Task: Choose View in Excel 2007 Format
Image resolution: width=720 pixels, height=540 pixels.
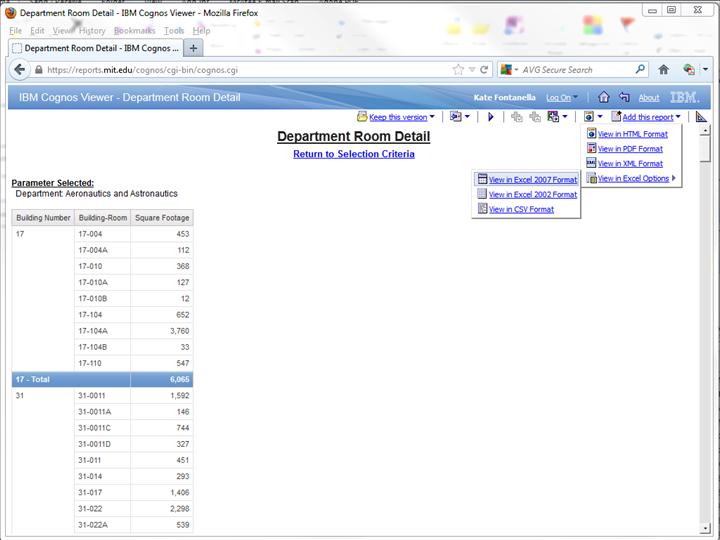Action: tap(532, 179)
